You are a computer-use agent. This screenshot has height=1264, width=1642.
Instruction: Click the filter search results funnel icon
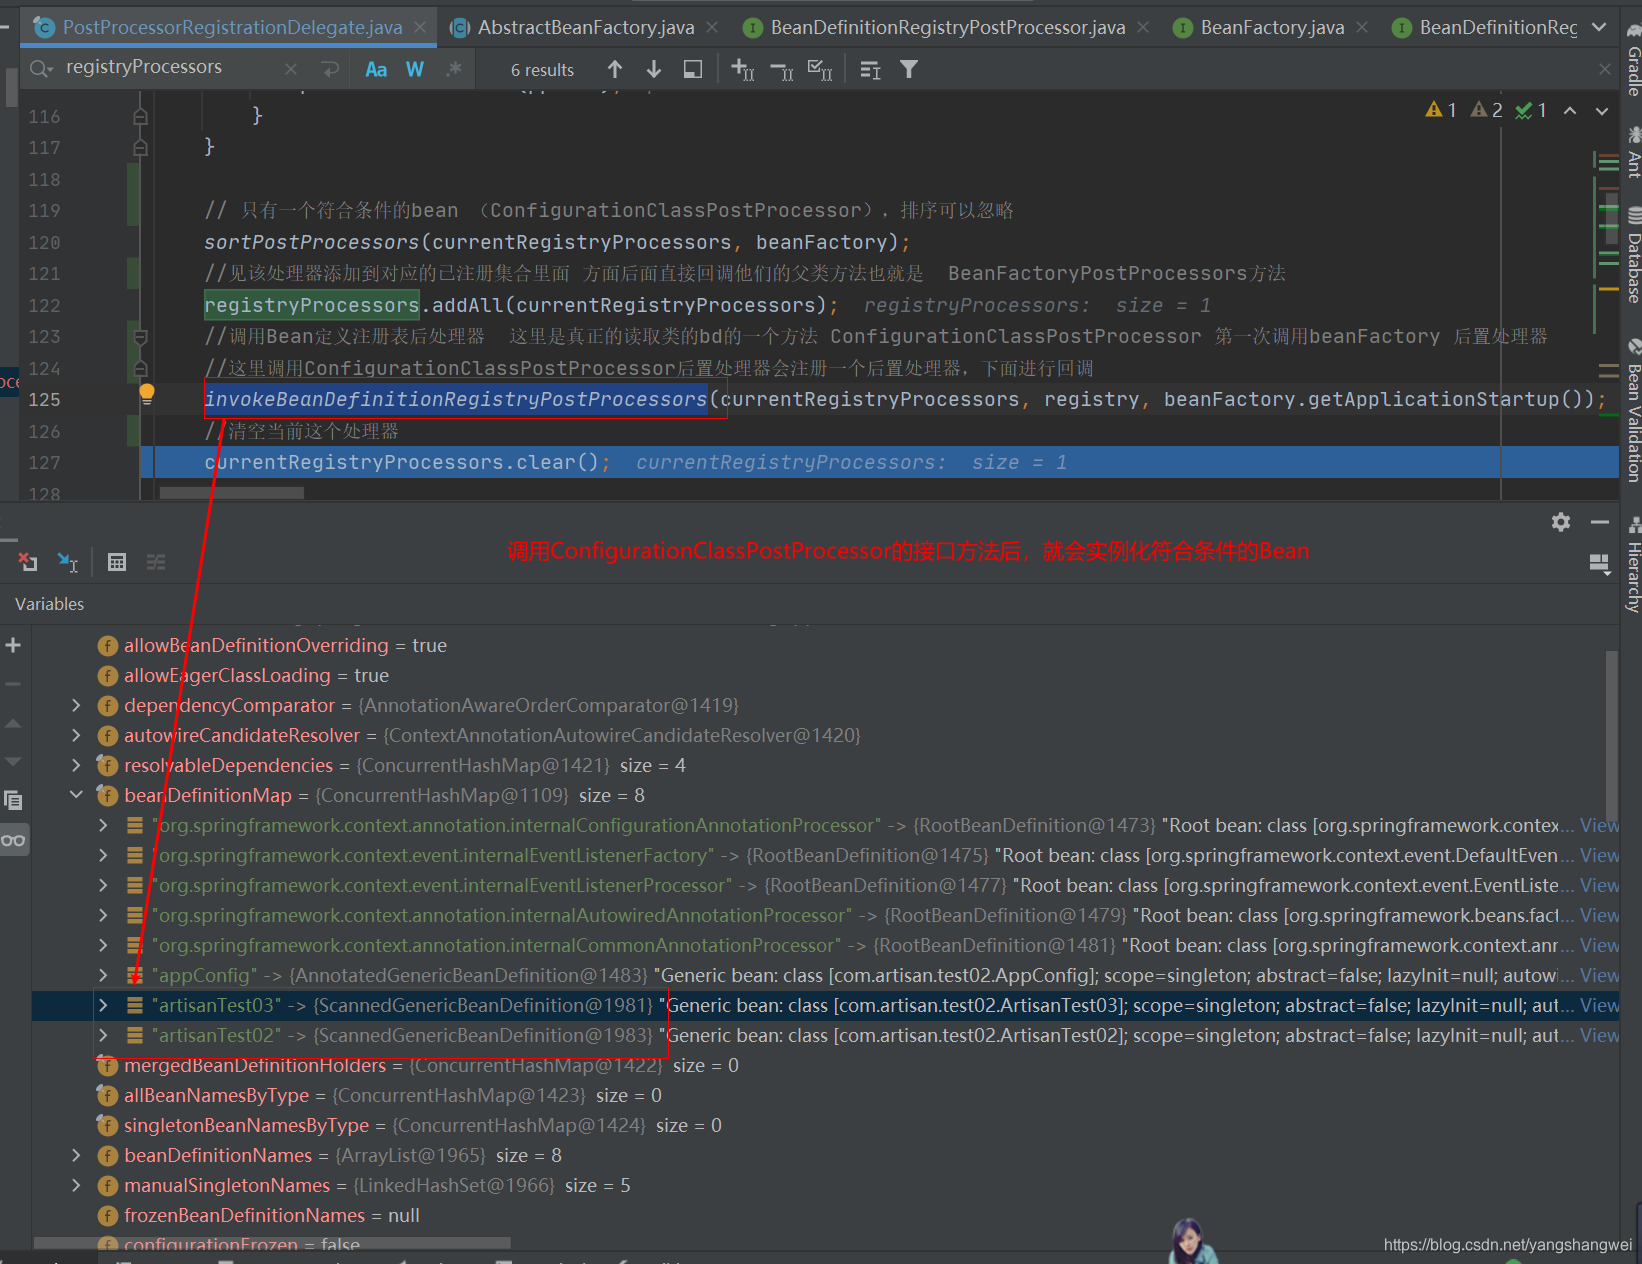(909, 69)
